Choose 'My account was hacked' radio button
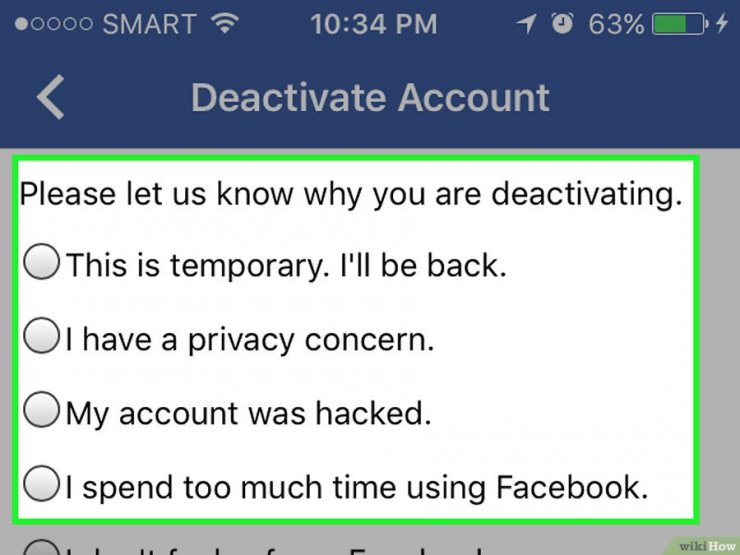This screenshot has width=740, height=555. click(42, 409)
